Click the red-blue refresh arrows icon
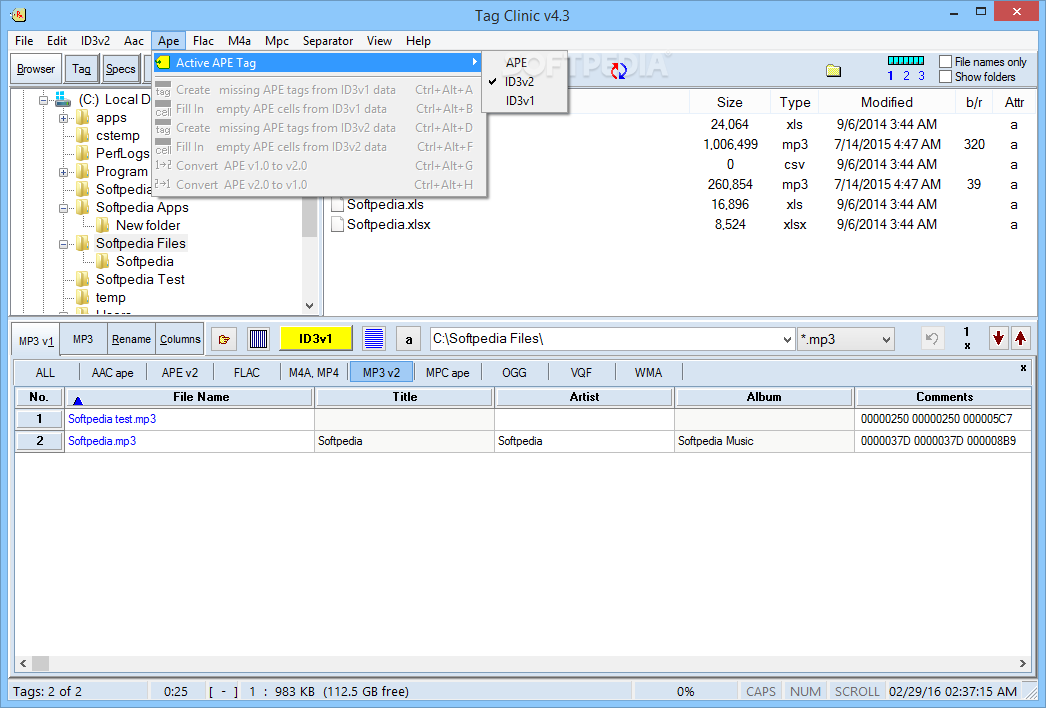The image size is (1046, 708). click(619, 71)
